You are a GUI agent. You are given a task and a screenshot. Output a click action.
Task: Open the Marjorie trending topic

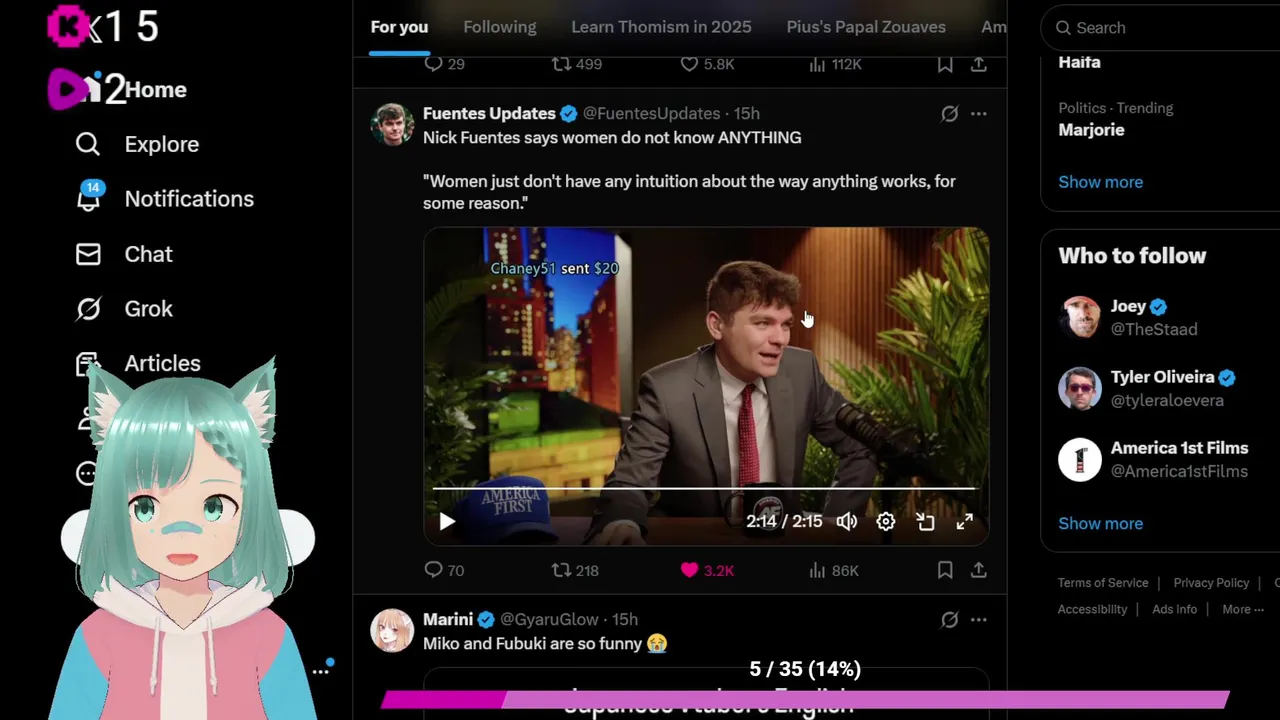point(1092,130)
